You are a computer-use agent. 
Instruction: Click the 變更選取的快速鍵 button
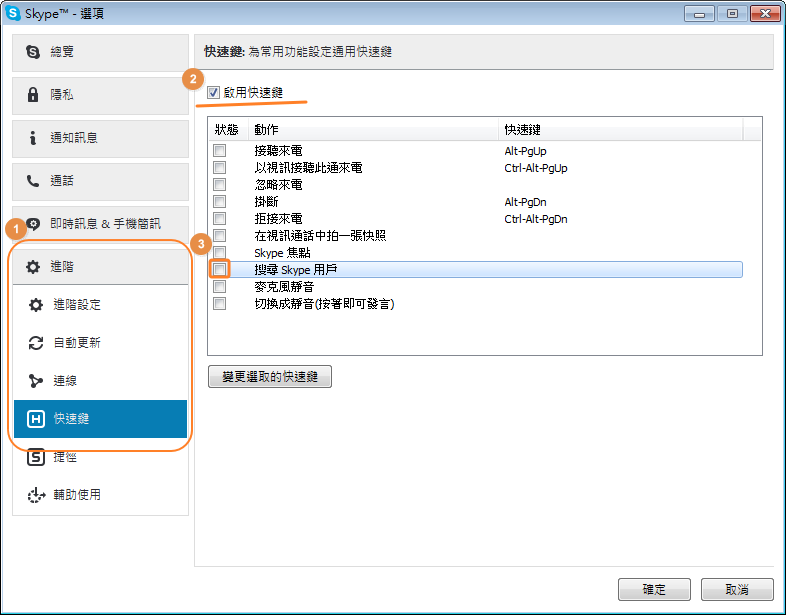click(270, 376)
